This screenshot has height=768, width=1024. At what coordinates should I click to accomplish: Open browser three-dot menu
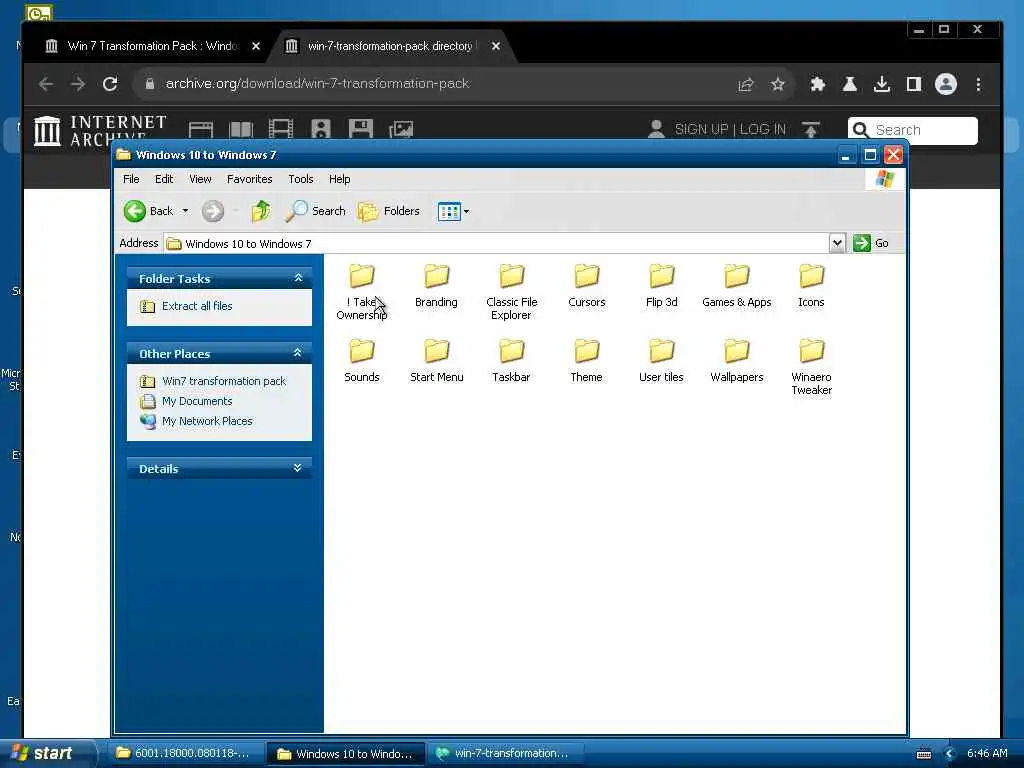click(x=978, y=84)
